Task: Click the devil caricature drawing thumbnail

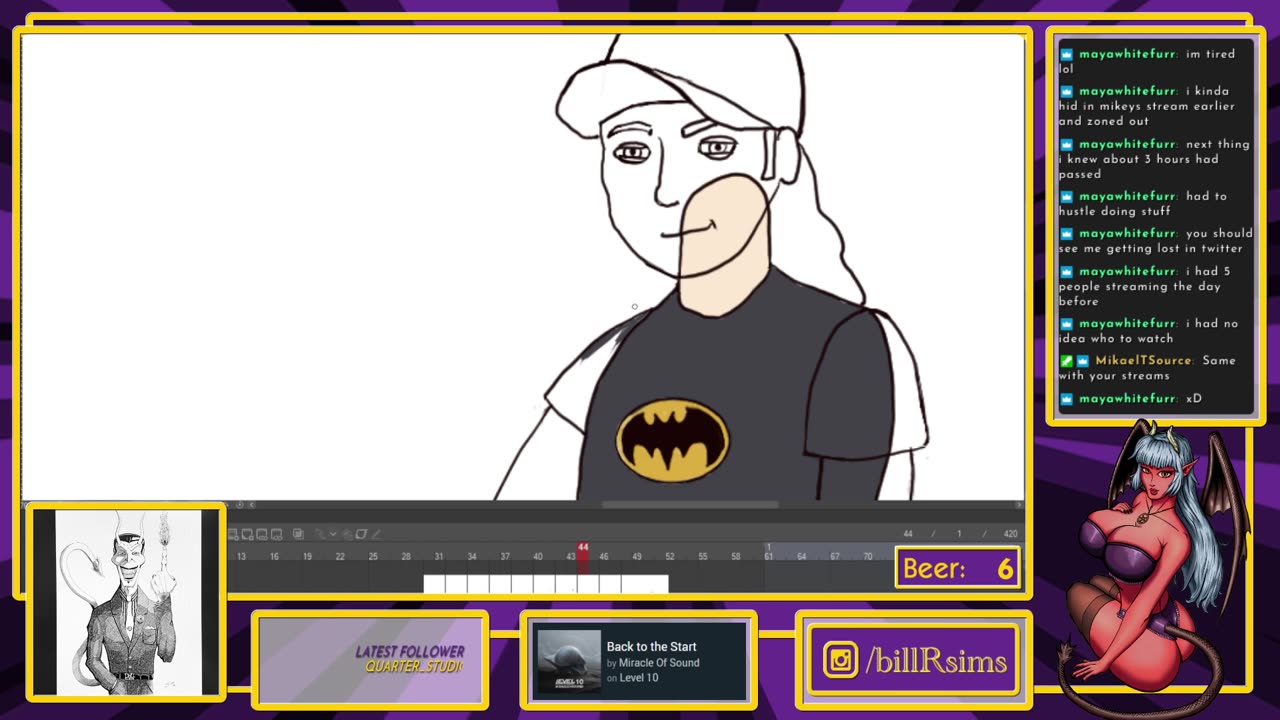Action: pyautogui.click(x=128, y=602)
